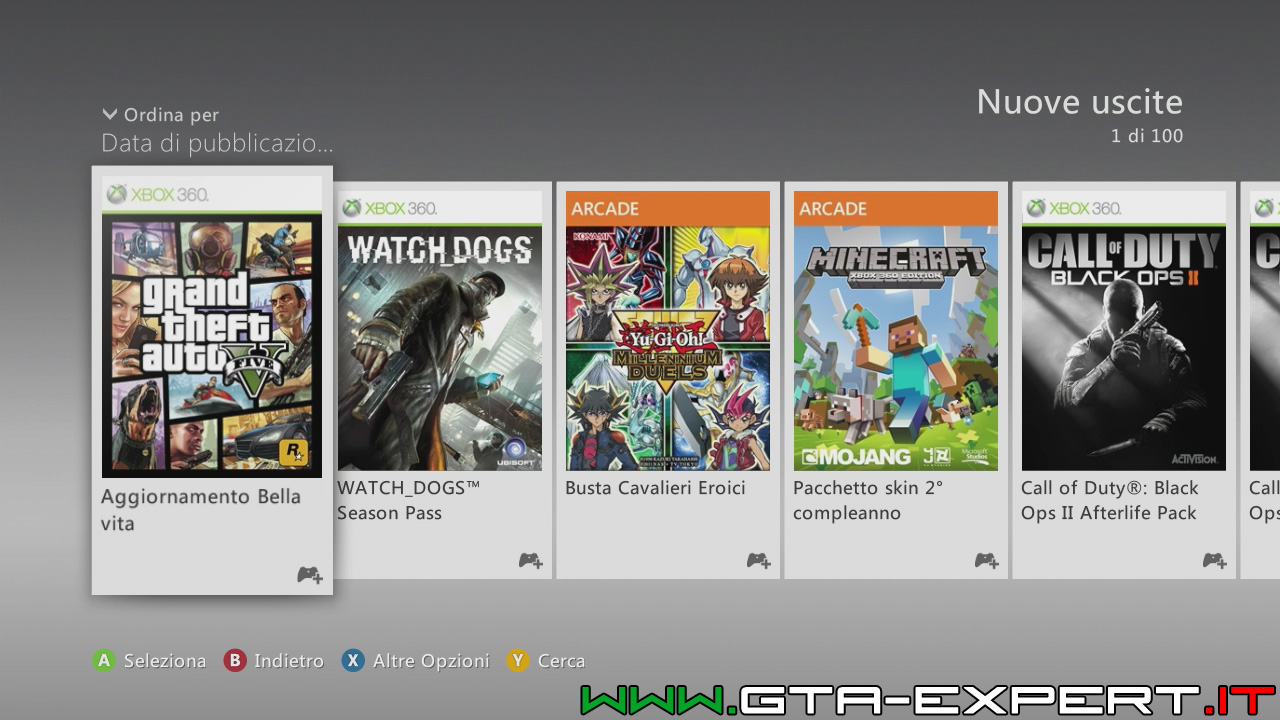
Task: Click the ARCADE banner on Minecraft card
Action: coord(896,208)
